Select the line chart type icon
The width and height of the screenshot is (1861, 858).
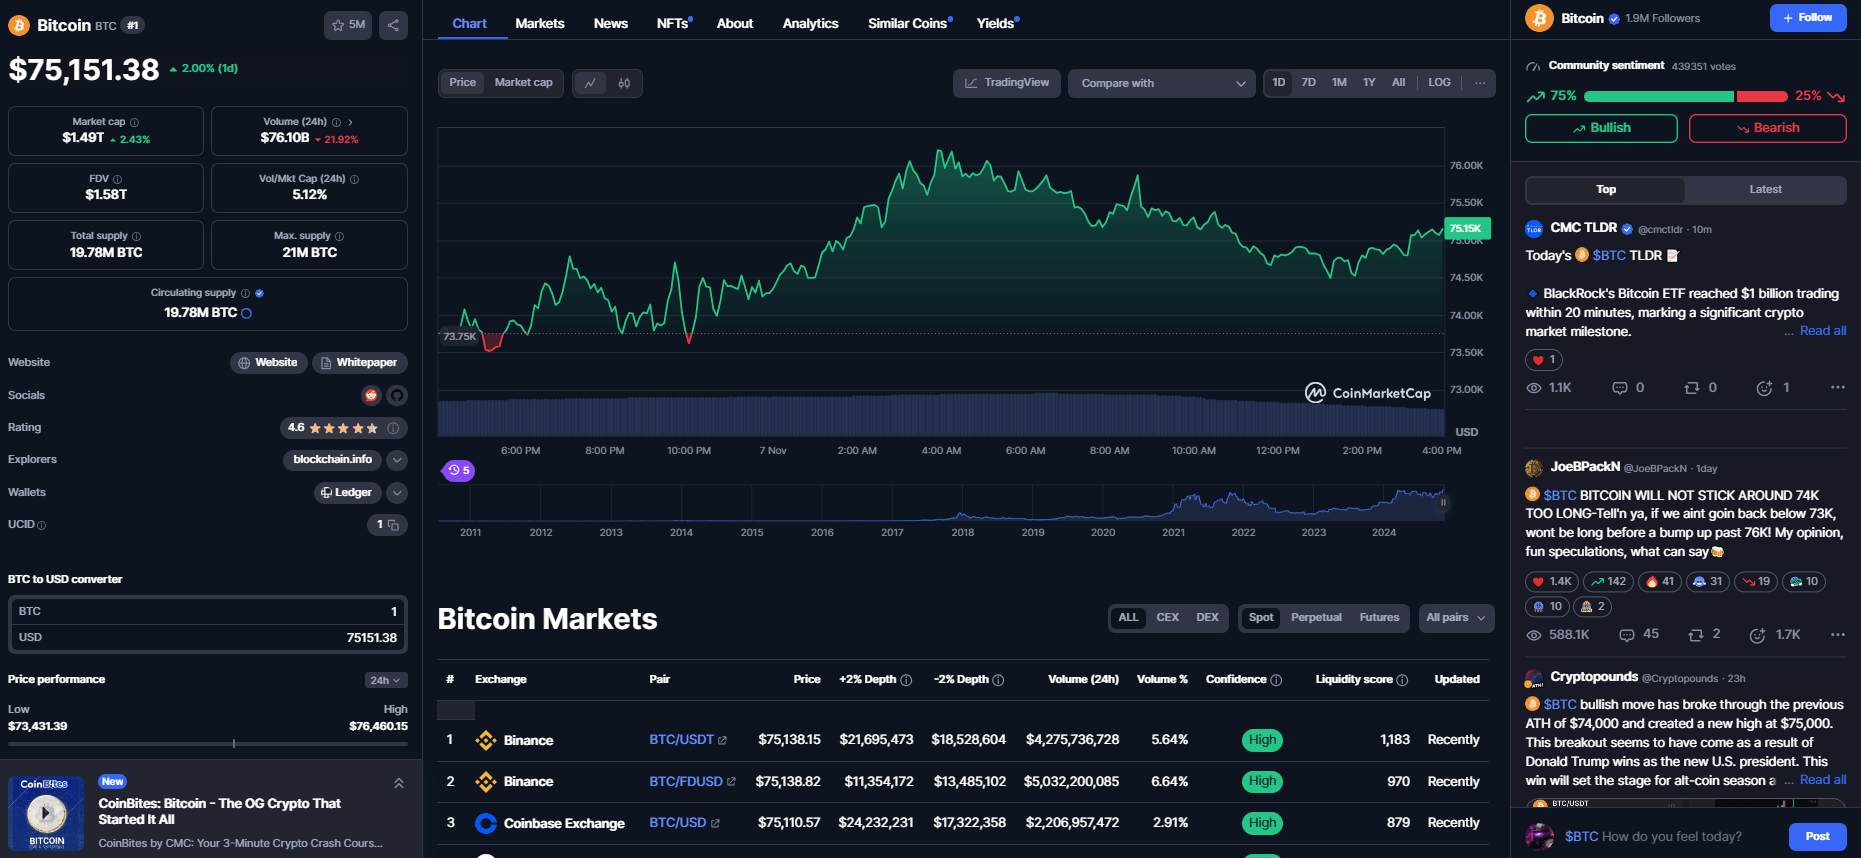[590, 83]
